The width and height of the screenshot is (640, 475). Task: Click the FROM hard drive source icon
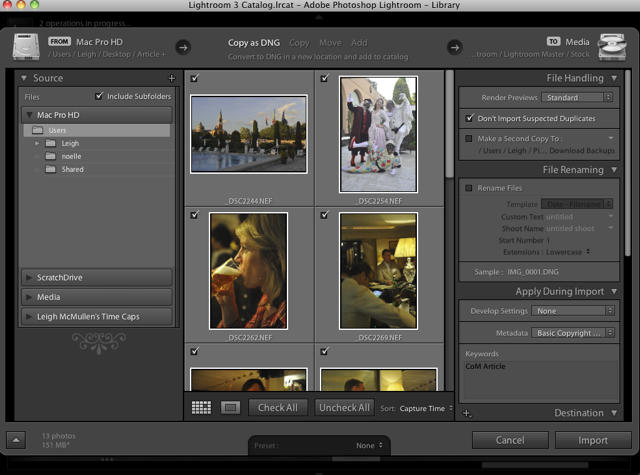pos(24,46)
